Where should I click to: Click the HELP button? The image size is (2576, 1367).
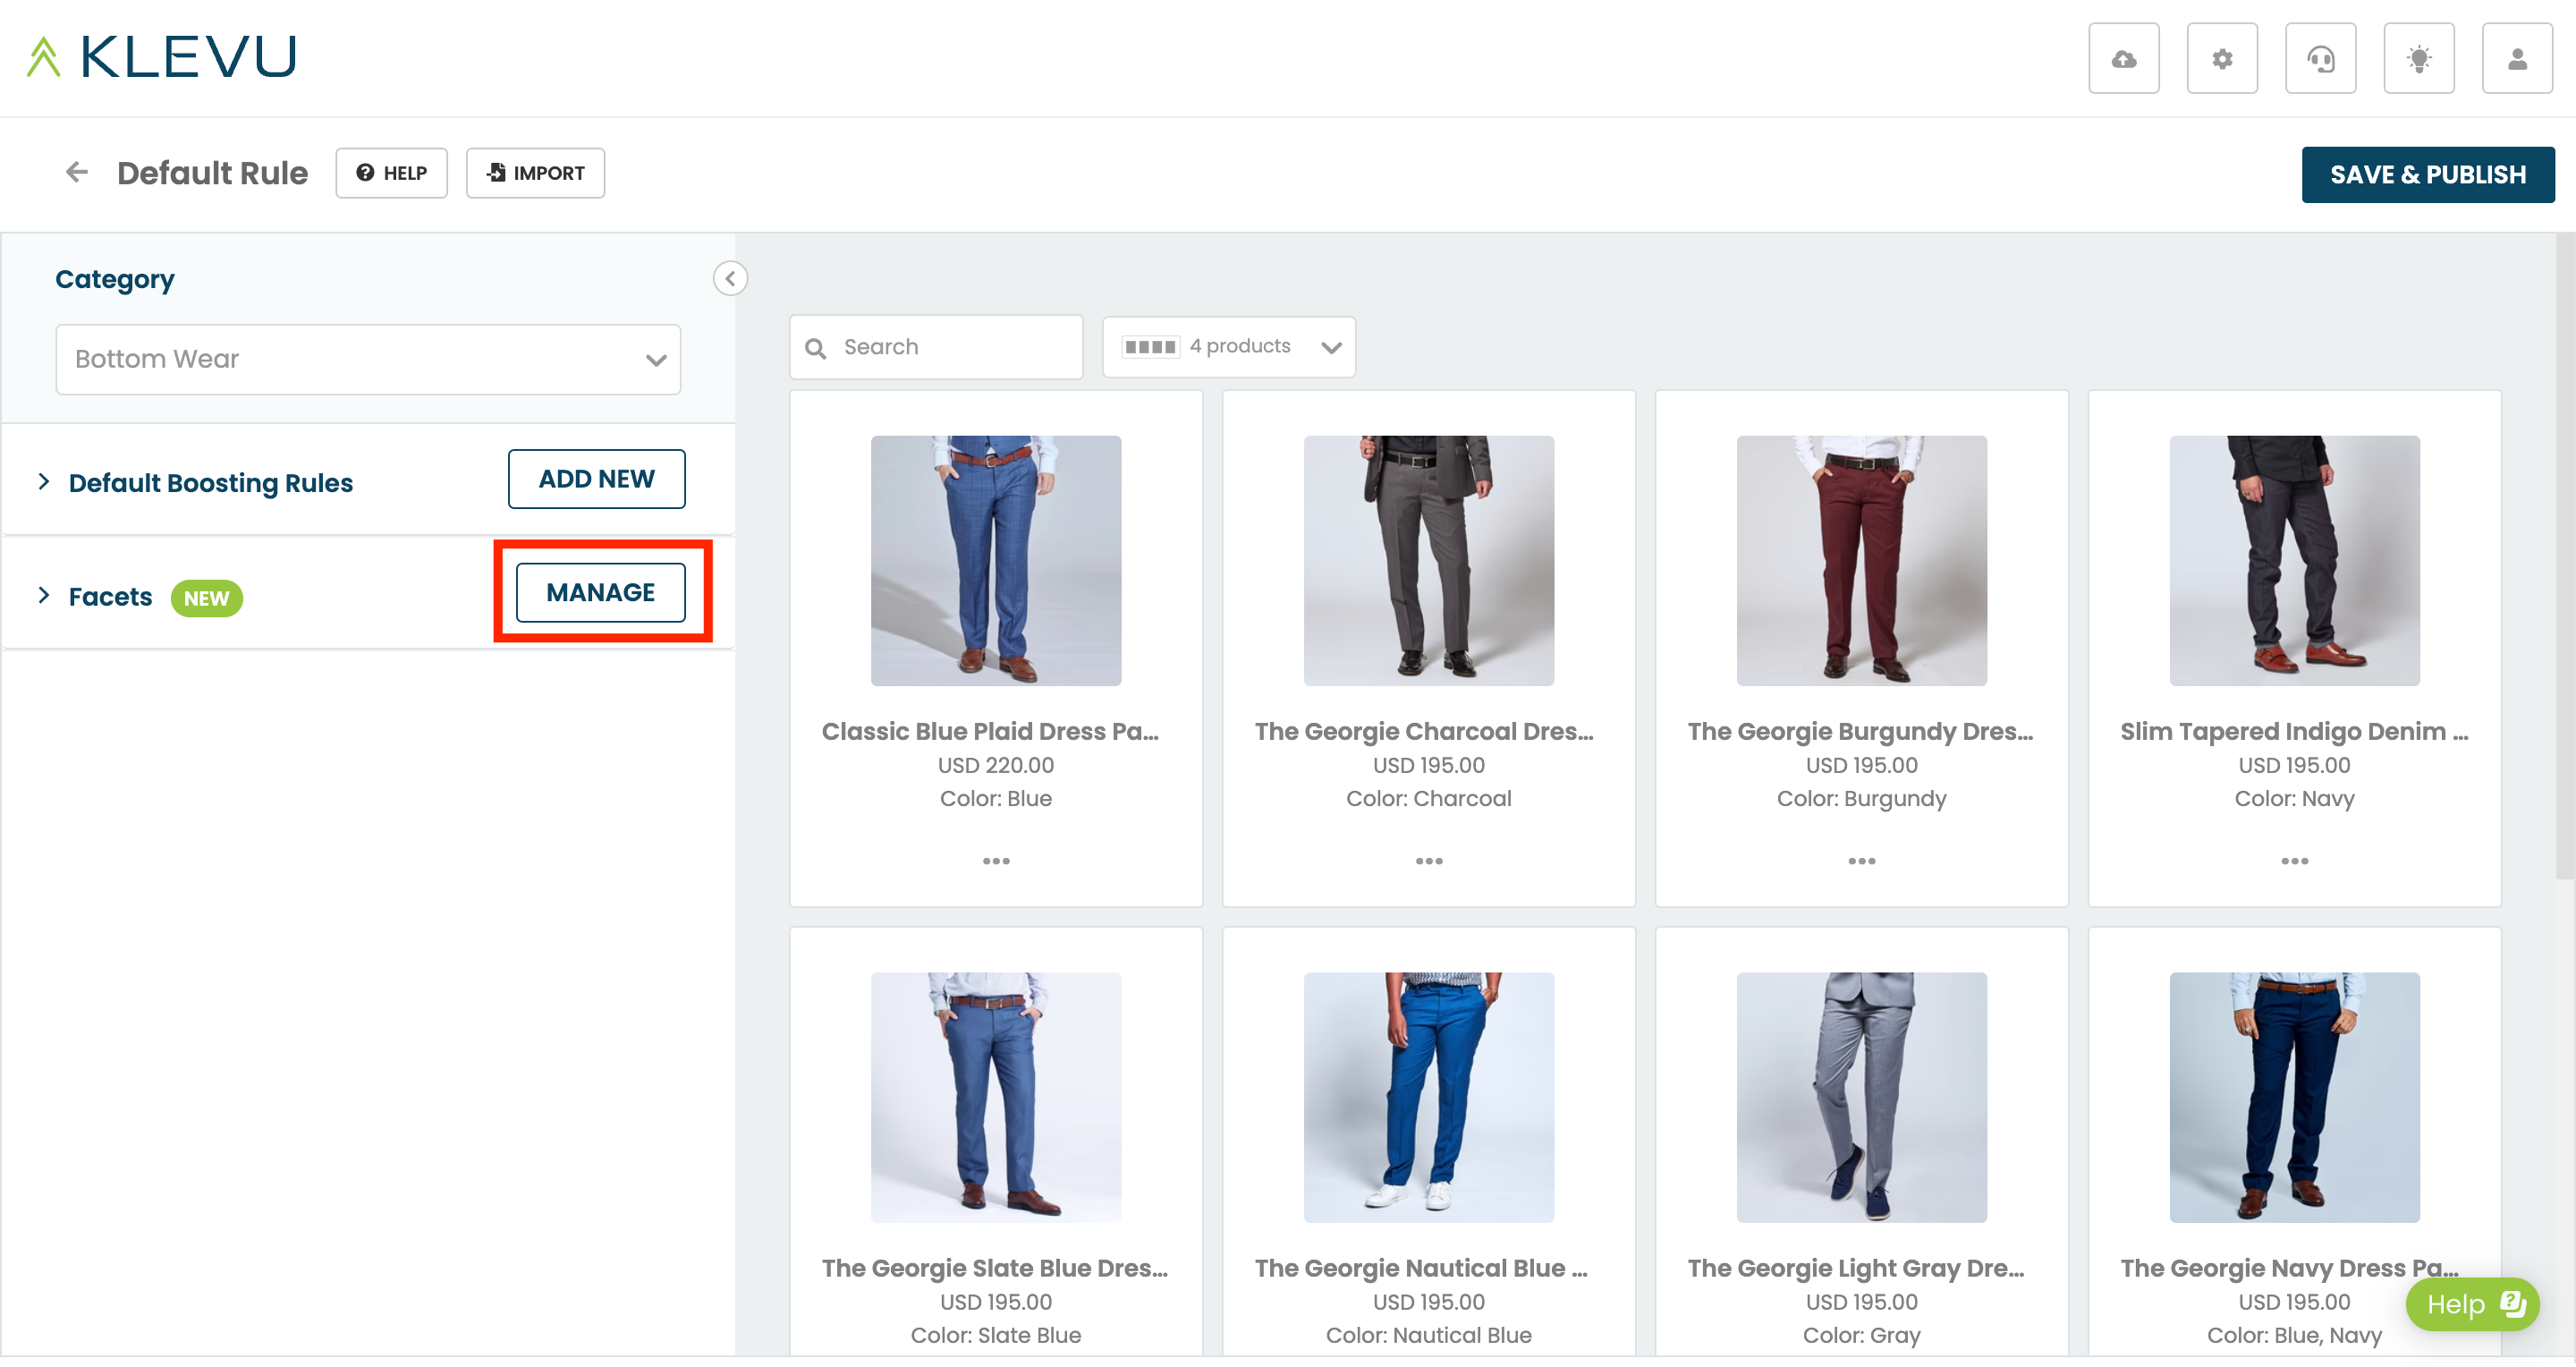[392, 173]
